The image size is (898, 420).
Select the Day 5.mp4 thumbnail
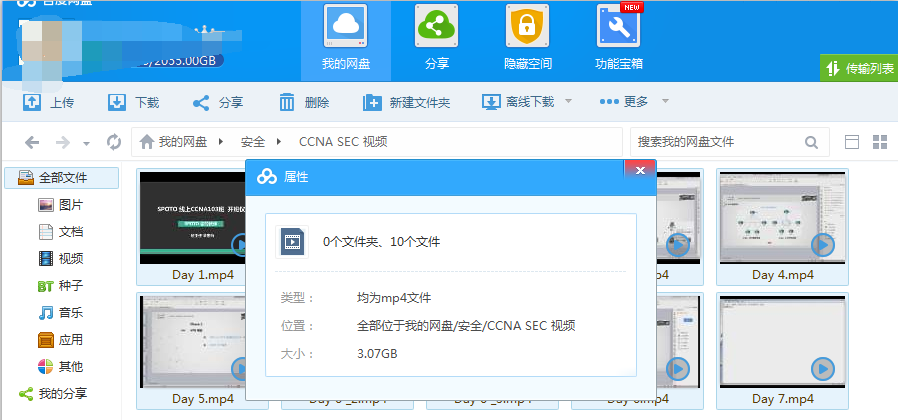(x=194, y=342)
